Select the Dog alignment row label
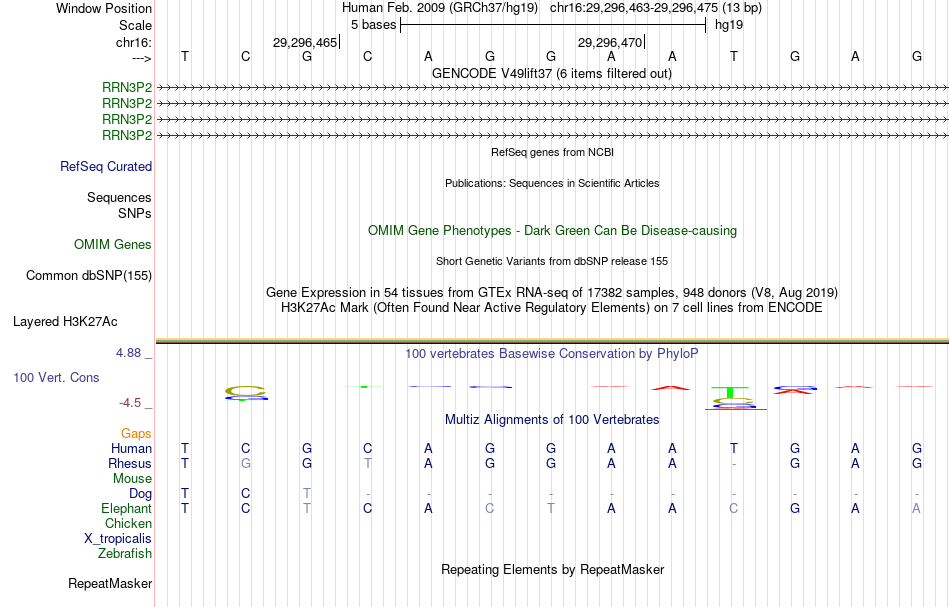This screenshot has width=950, height=607. point(140,494)
